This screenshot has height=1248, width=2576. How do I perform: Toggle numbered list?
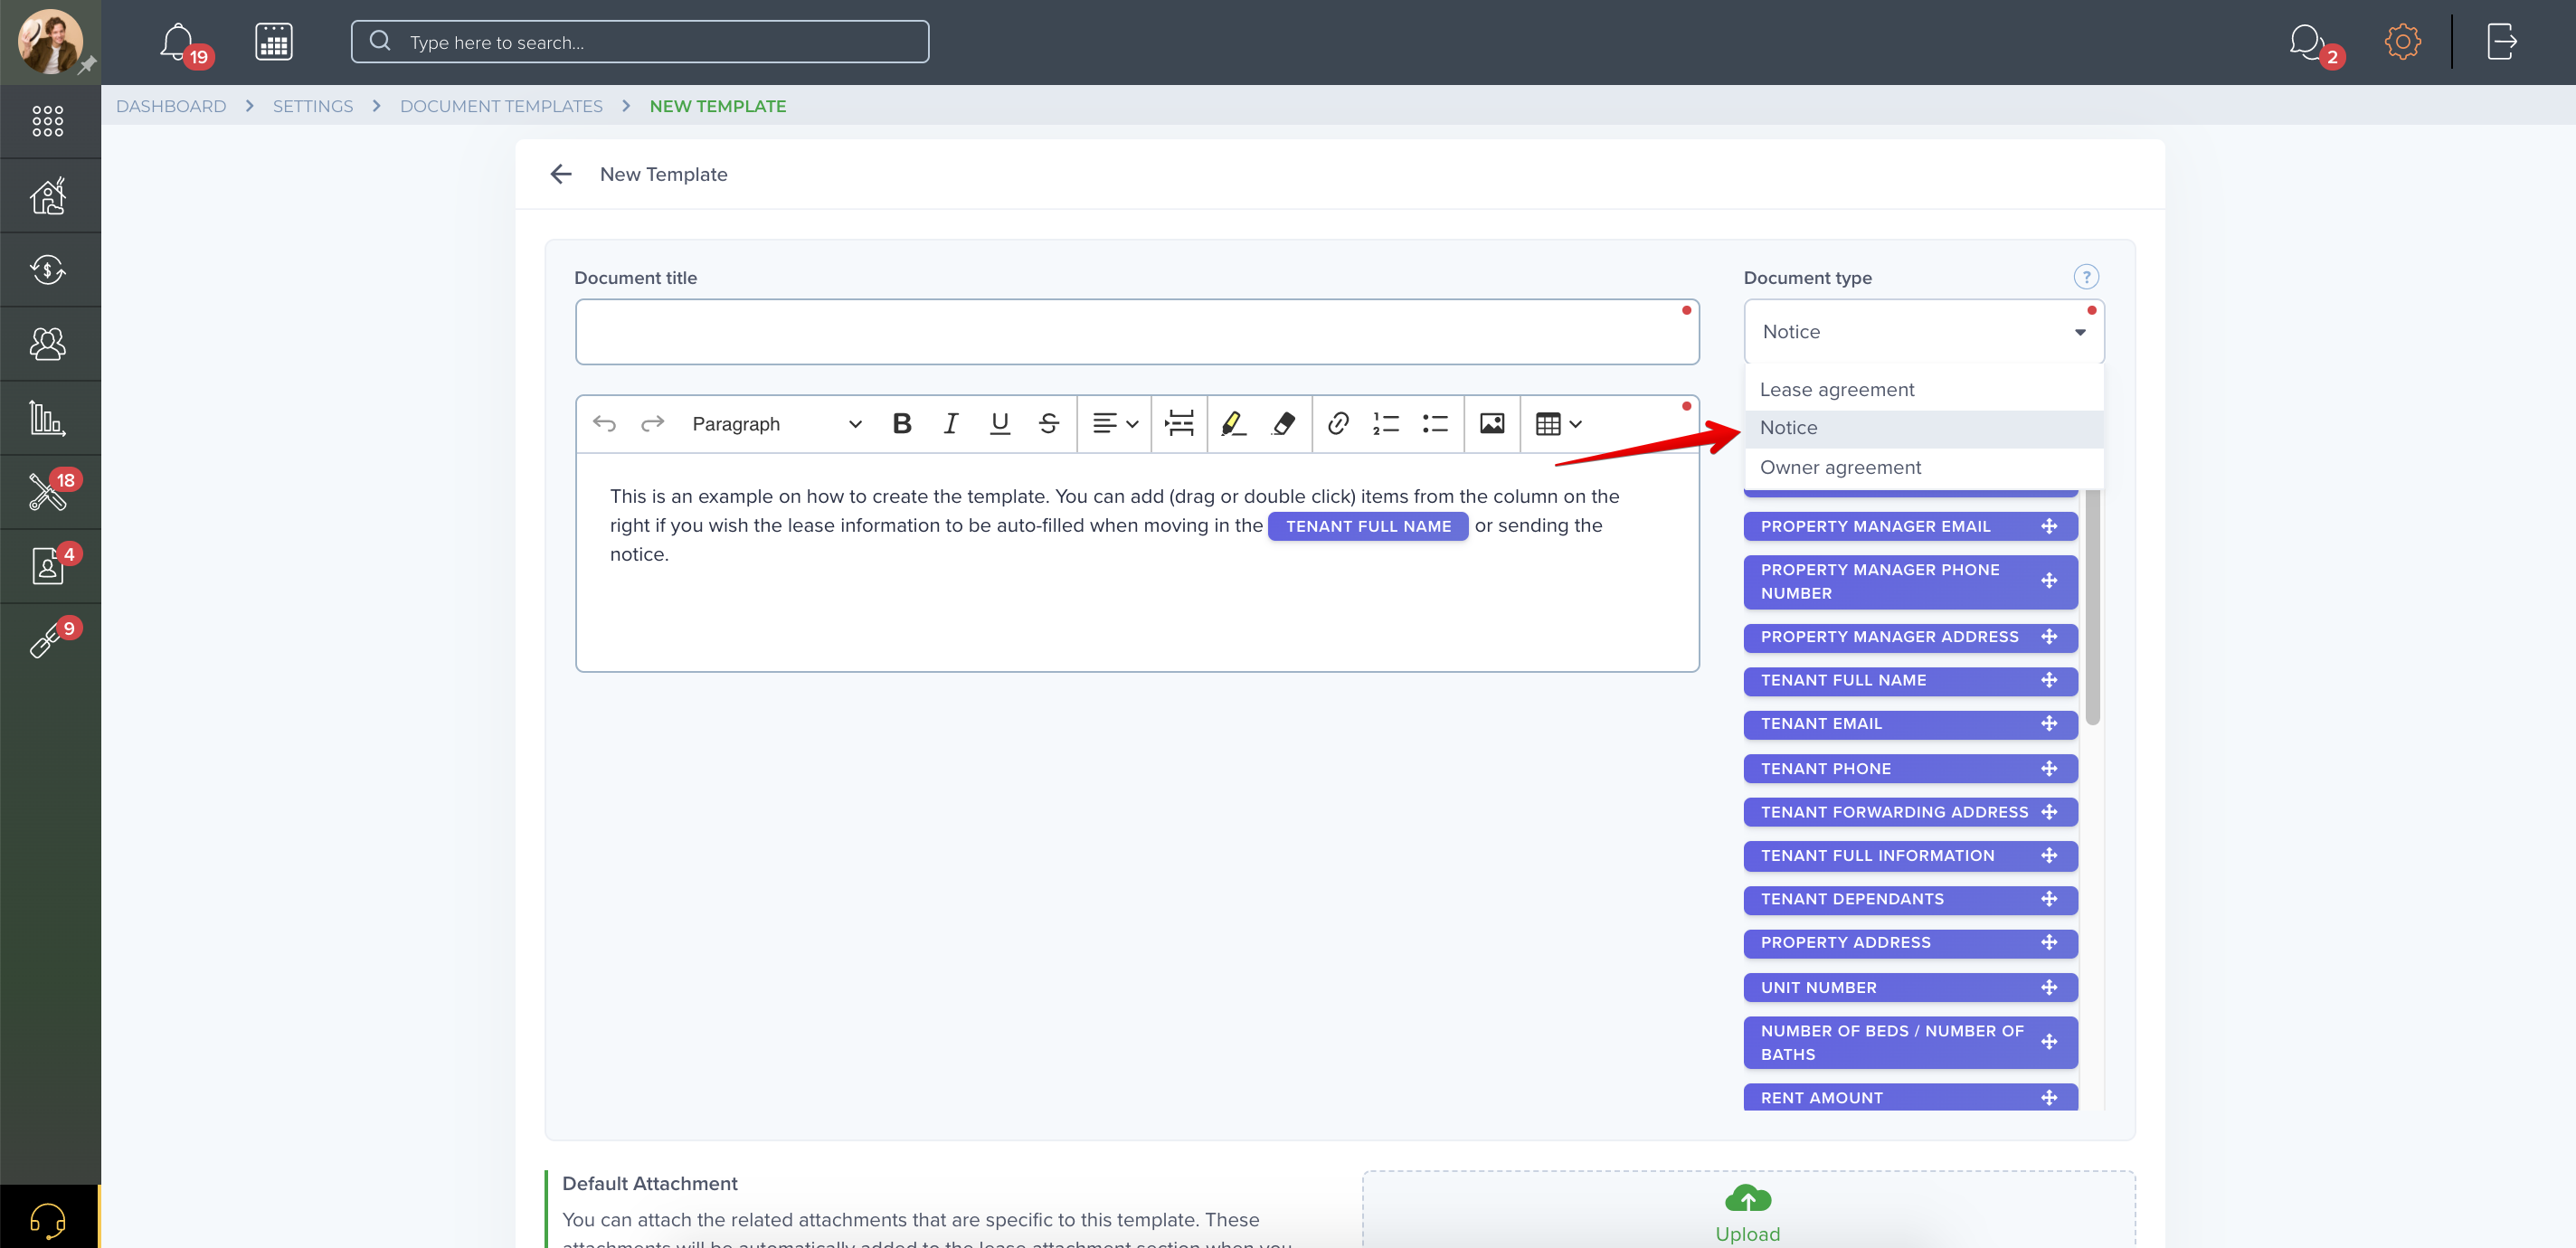[1386, 424]
